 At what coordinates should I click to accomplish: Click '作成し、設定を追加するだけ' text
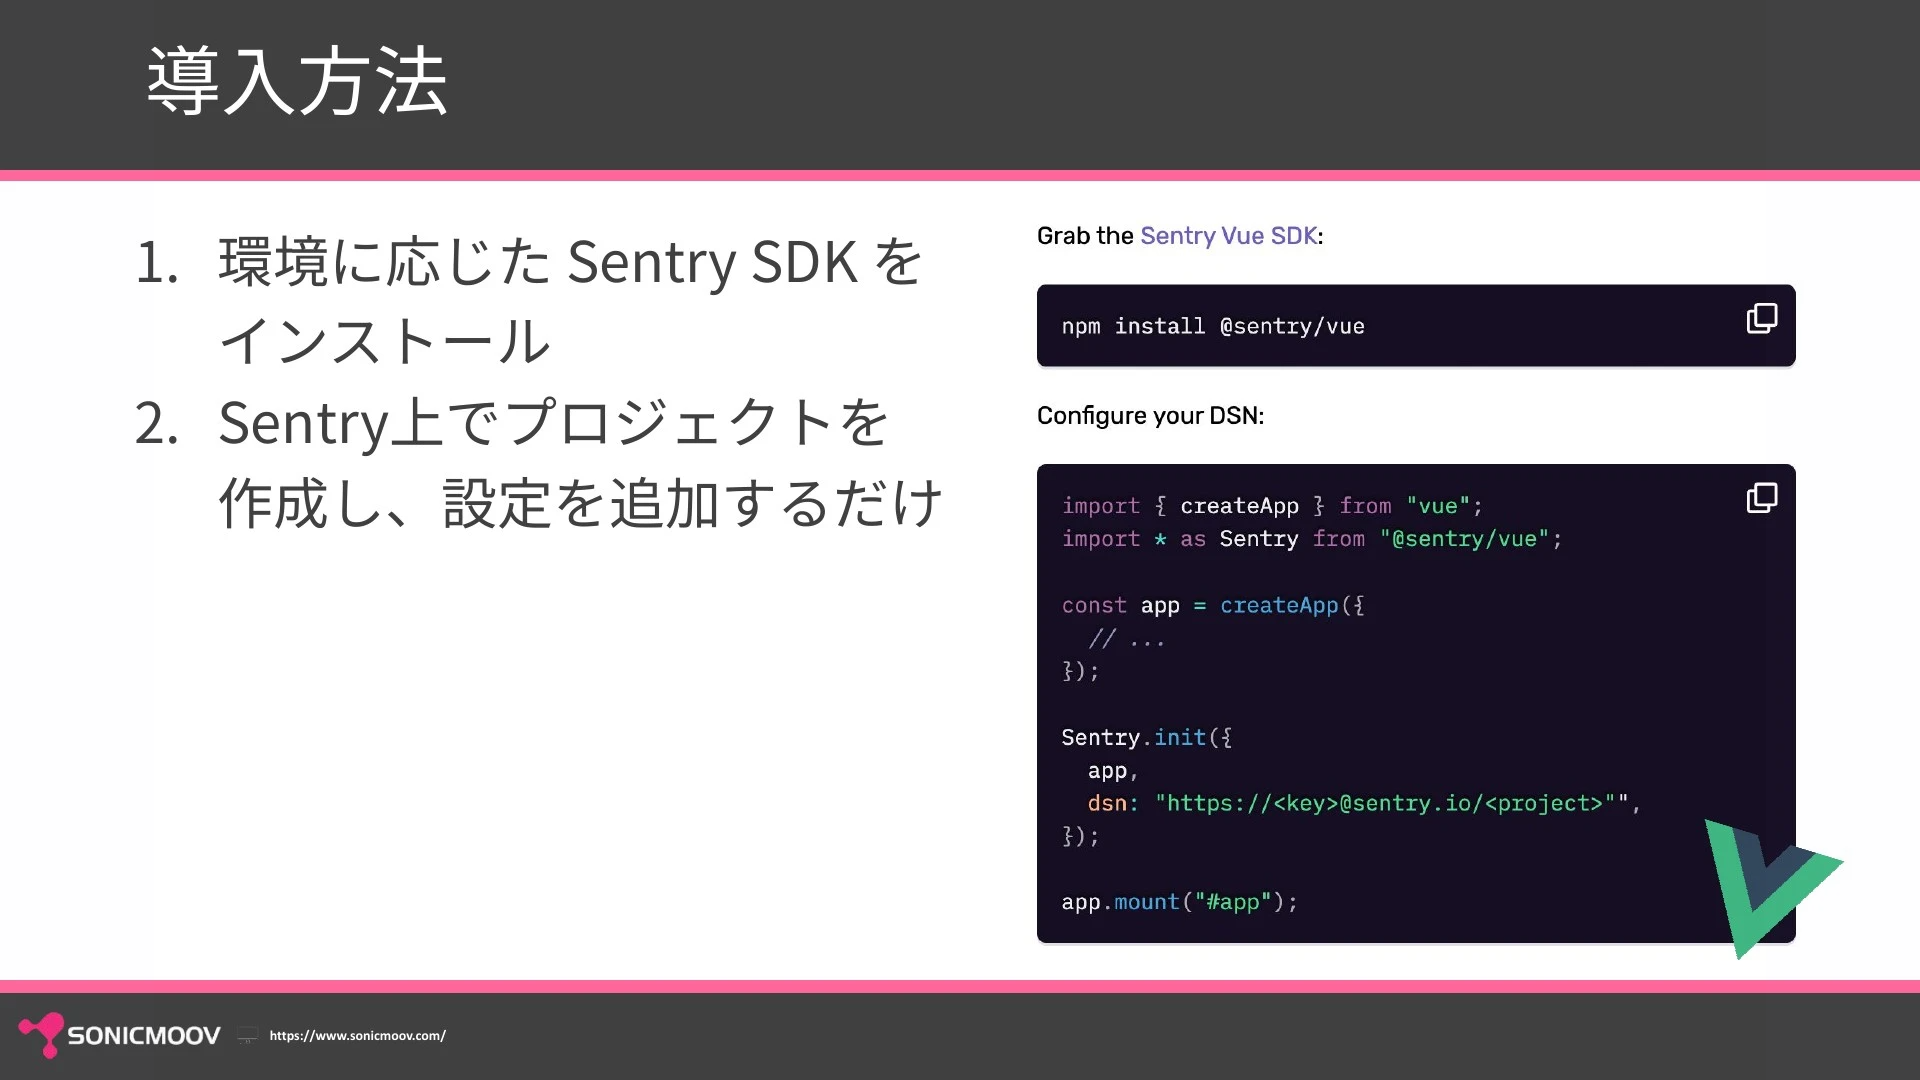[x=581, y=503]
